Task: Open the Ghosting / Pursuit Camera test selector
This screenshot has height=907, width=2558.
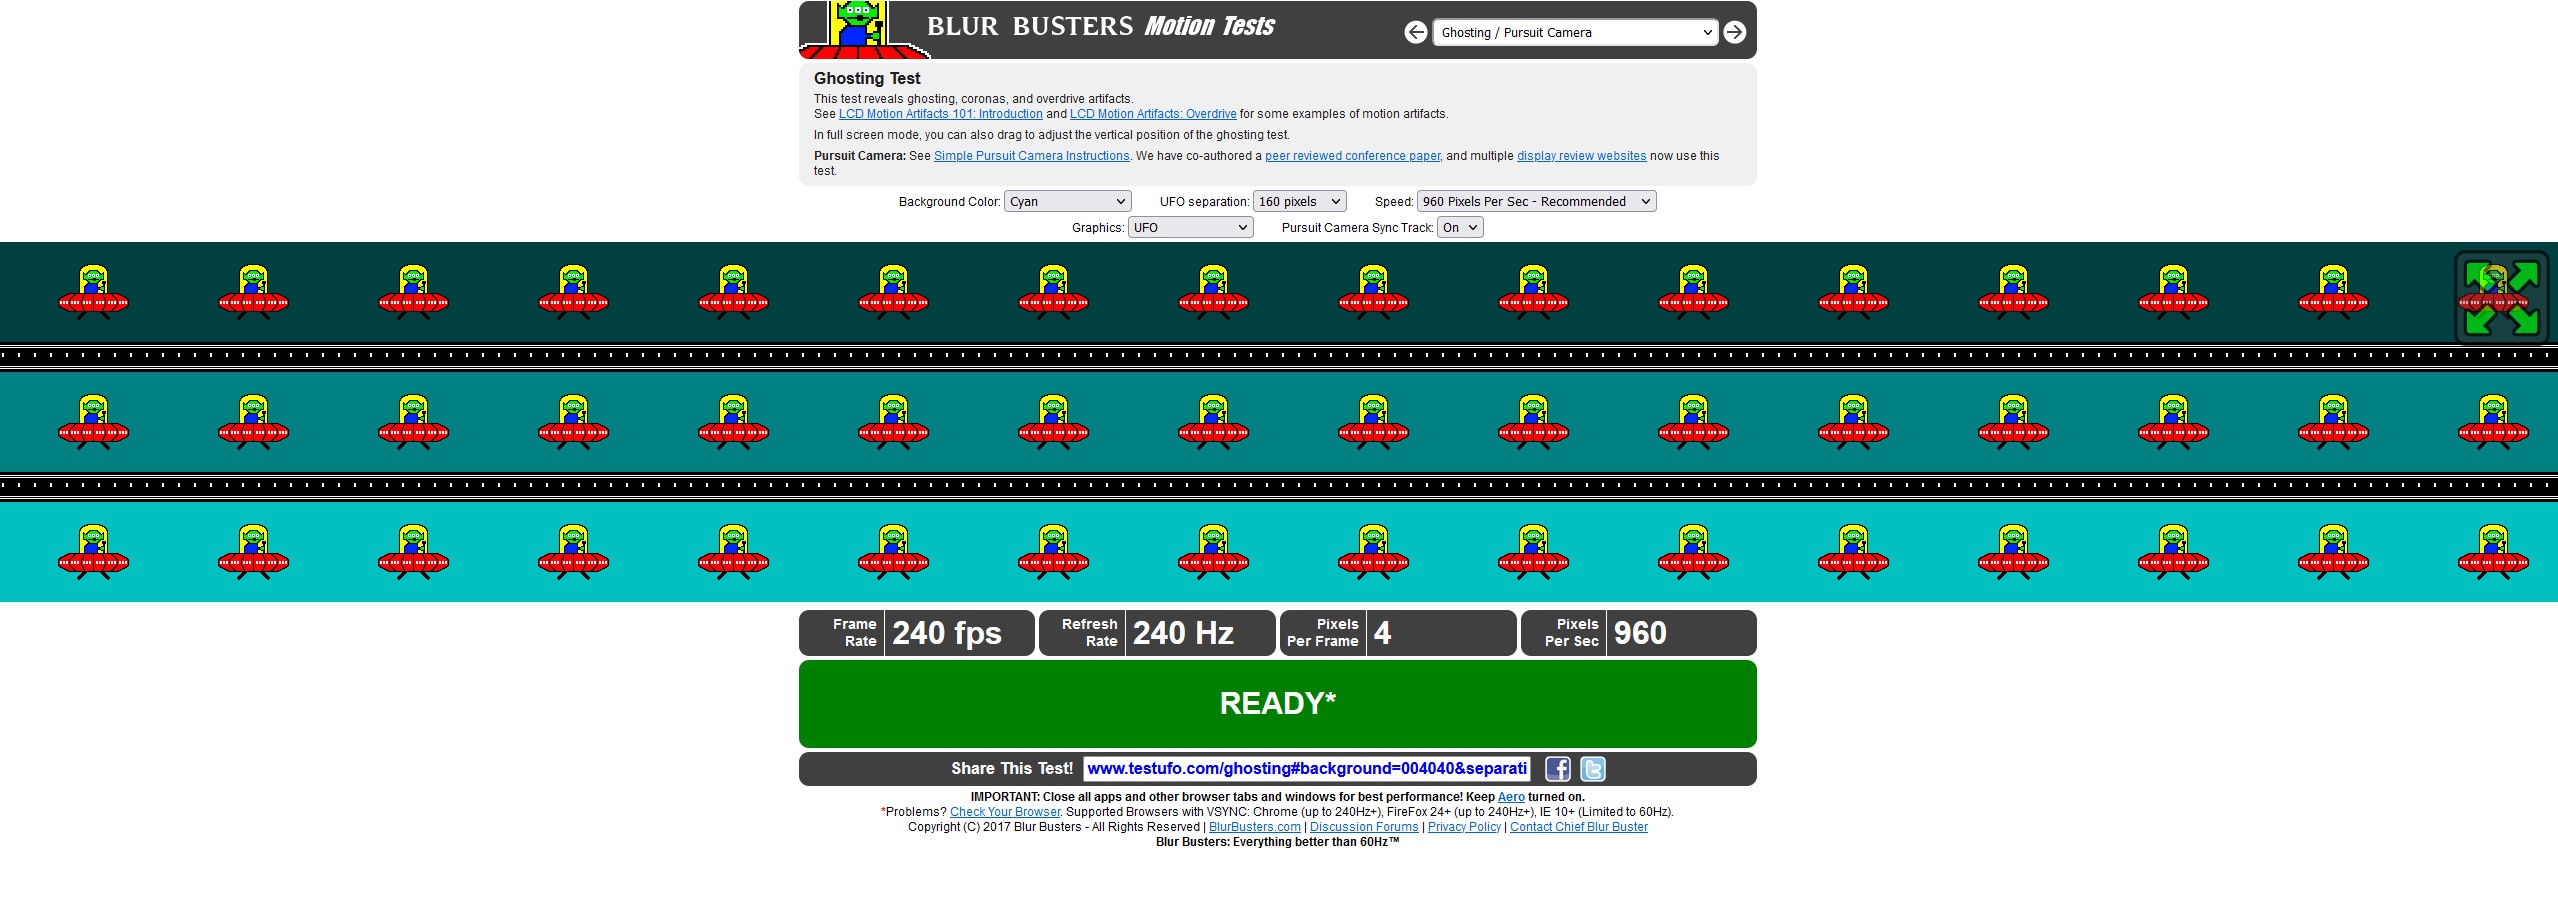Action: click(x=1575, y=33)
